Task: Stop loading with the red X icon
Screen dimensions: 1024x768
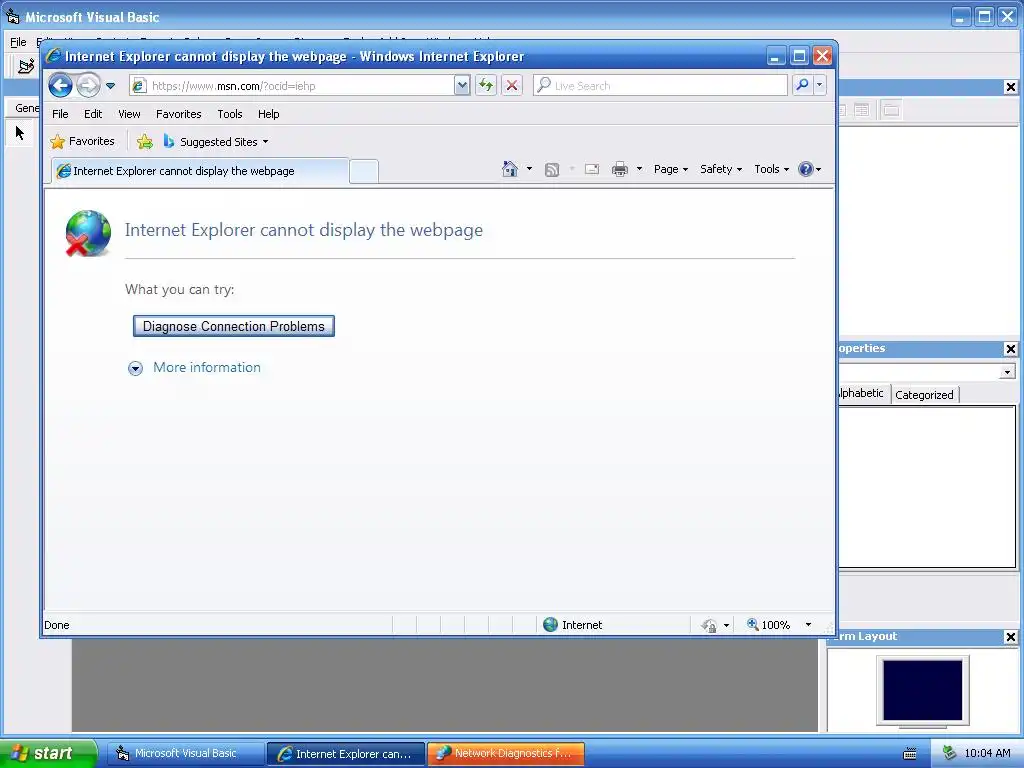Action: [512, 86]
